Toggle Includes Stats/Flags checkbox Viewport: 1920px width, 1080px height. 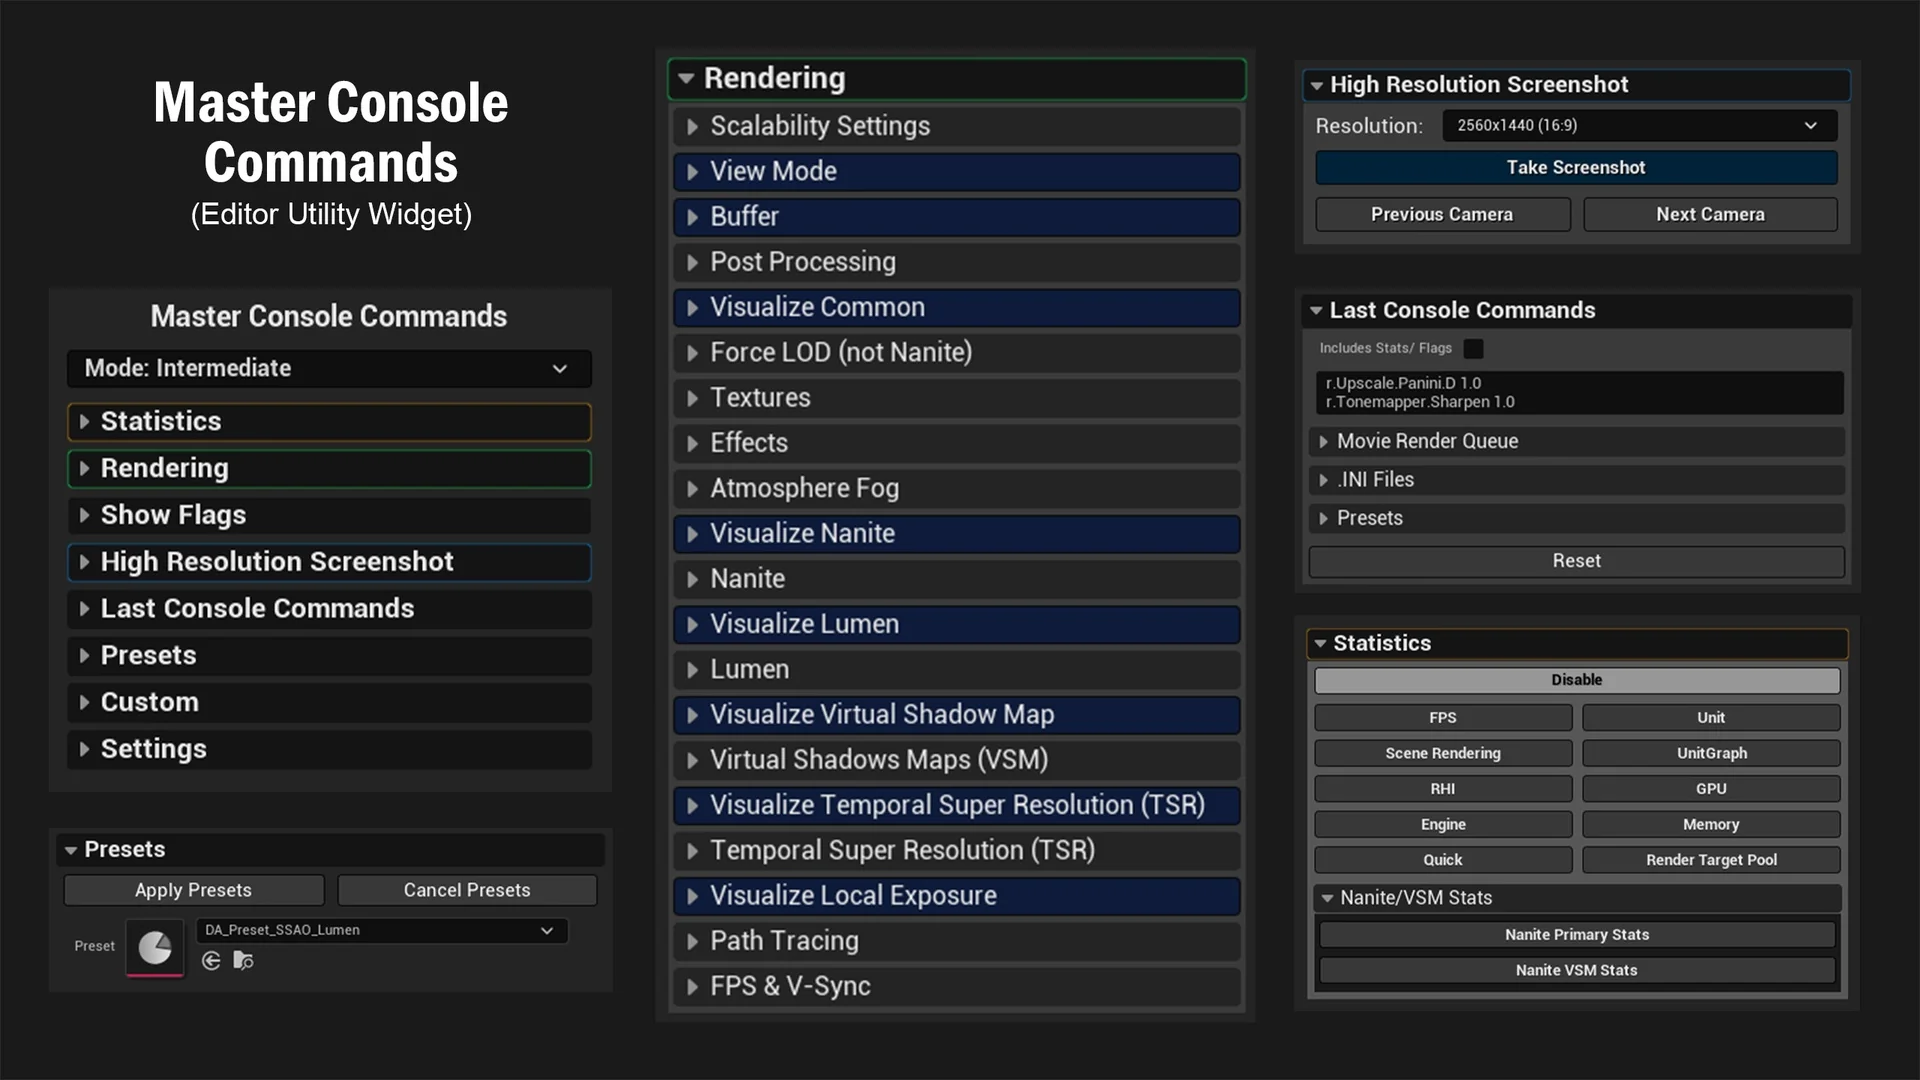click(x=1473, y=348)
